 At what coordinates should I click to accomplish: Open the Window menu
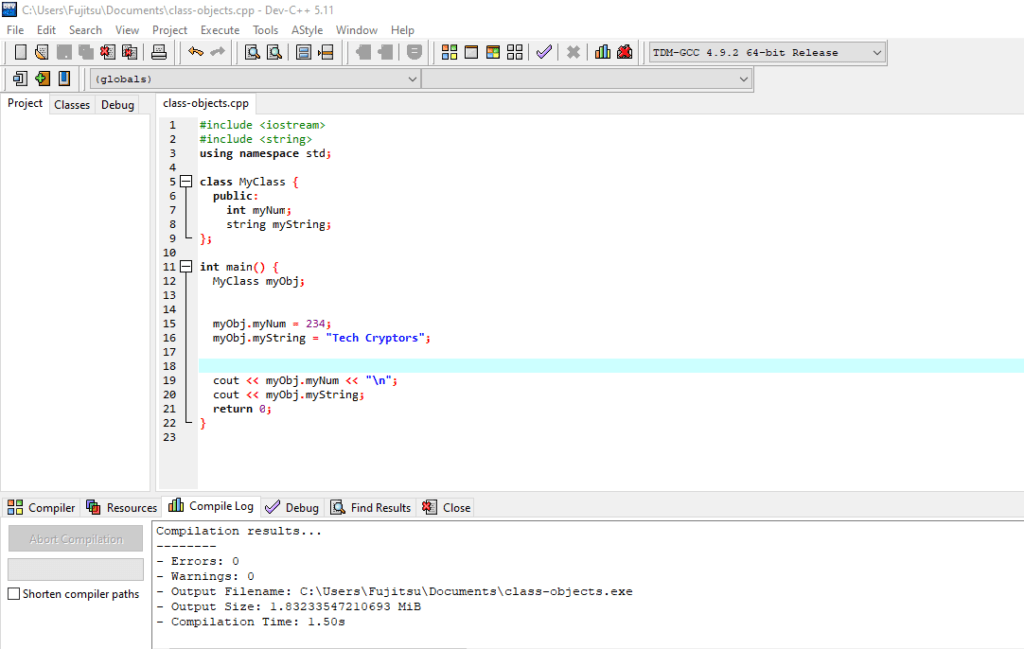(357, 30)
